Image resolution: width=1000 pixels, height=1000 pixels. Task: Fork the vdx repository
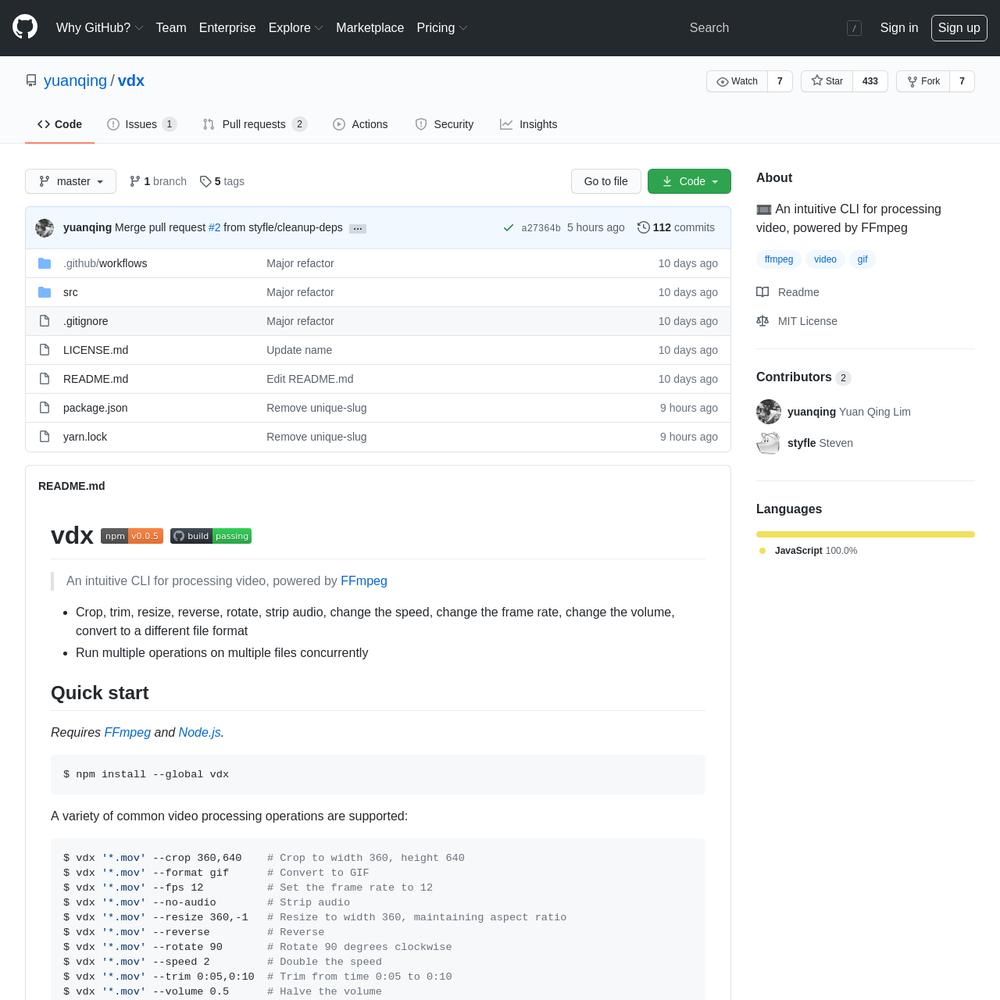(x=923, y=81)
